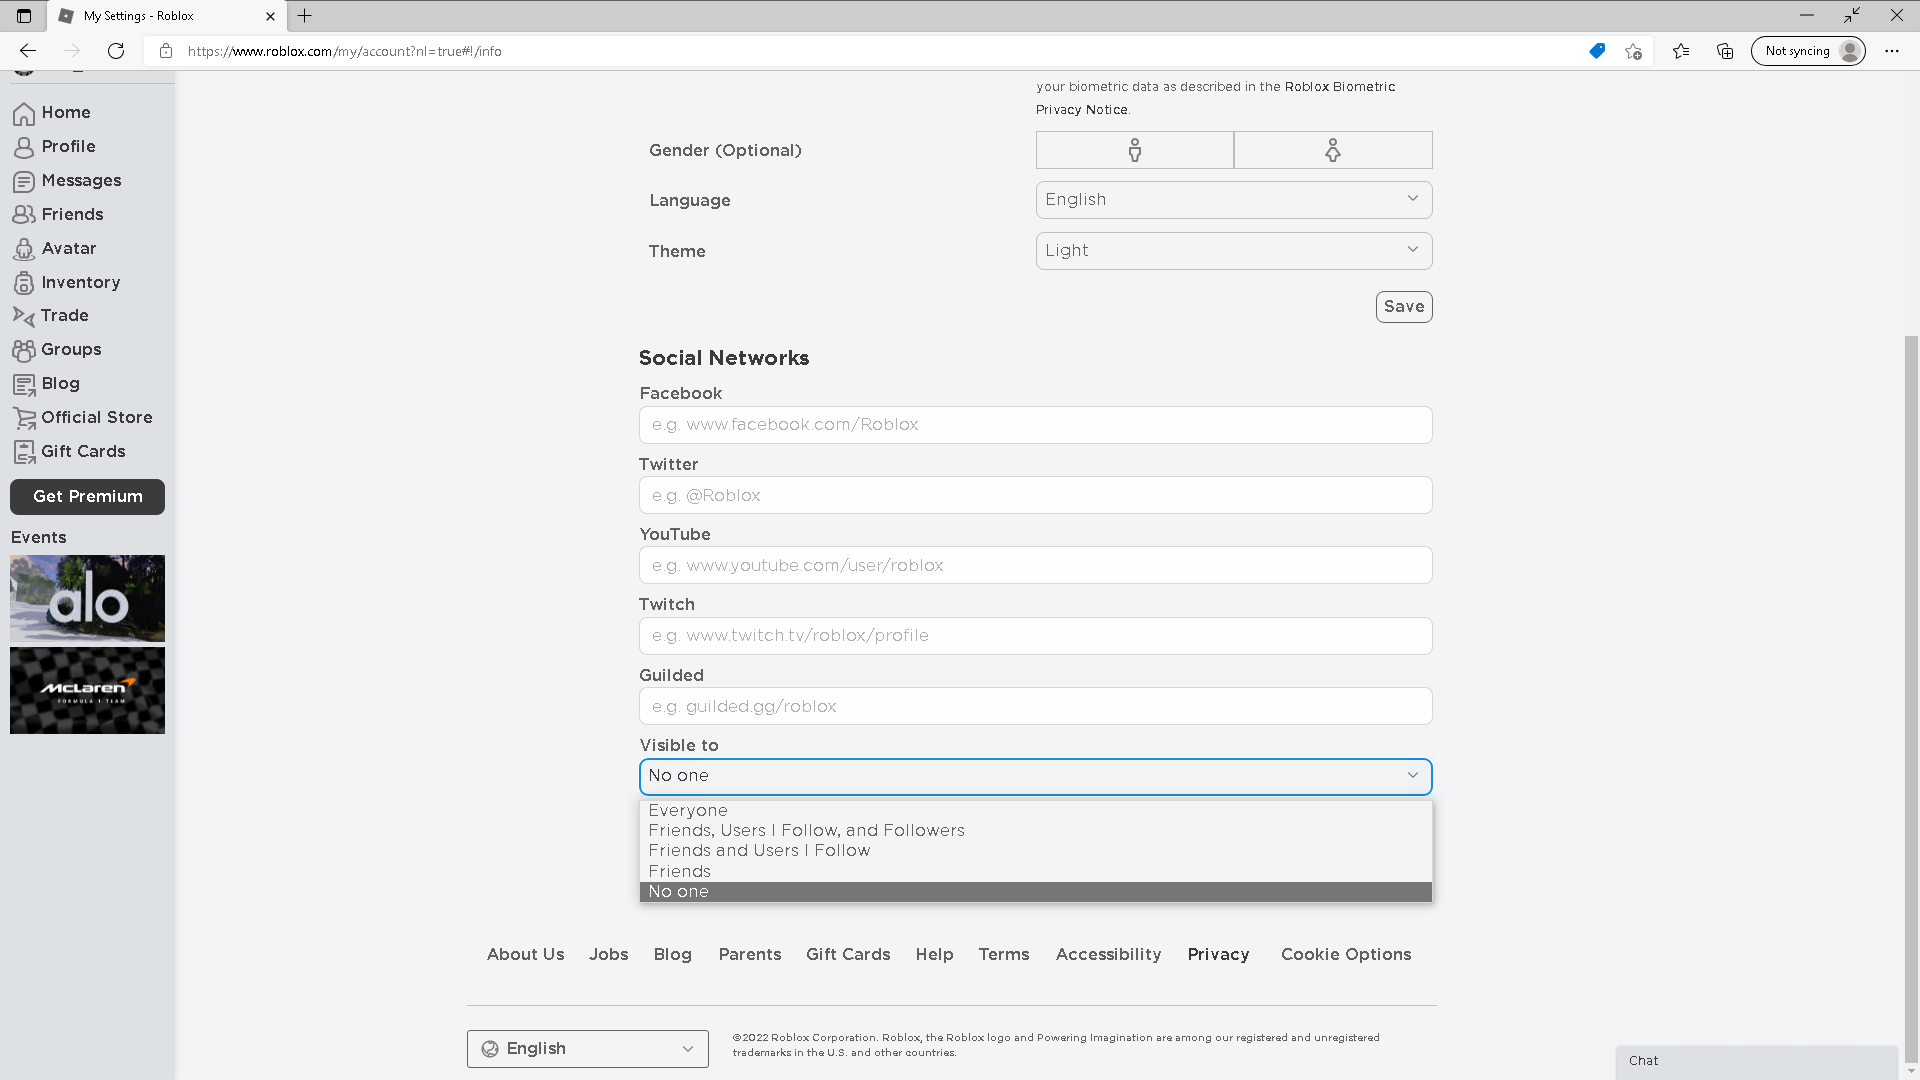The height and width of the screenshot is (1080, 1920).
Task: Close the My Settings tab
Action: tap(270, 16)
